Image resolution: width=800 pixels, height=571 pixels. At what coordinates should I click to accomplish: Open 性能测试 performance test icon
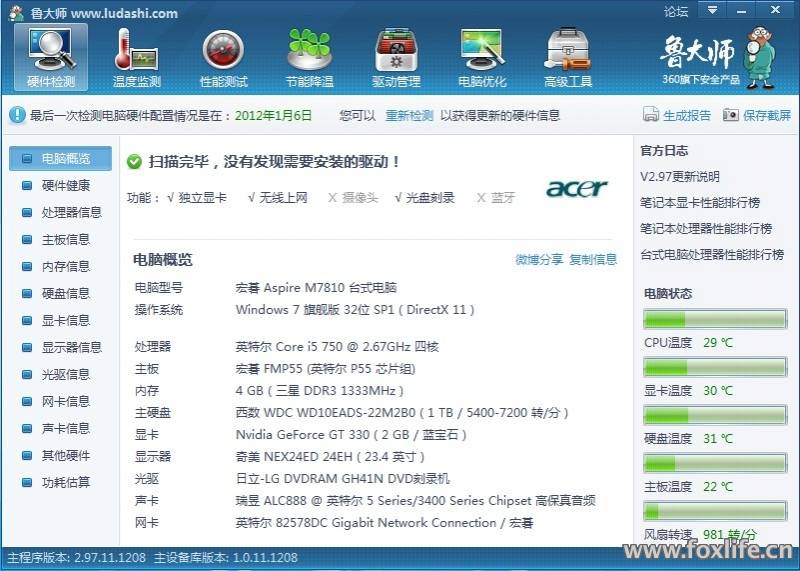(x=224, y=56)
